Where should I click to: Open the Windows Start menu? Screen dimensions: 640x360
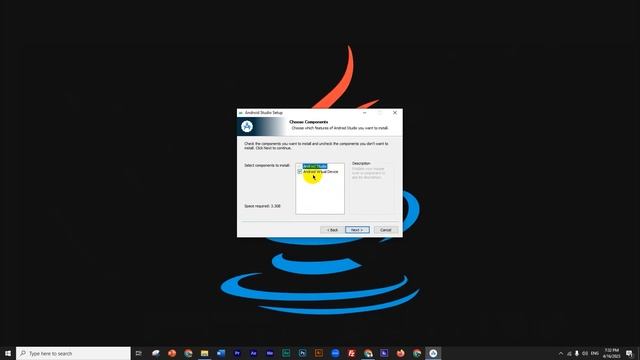pyautogui.click(x=8, y=353)
